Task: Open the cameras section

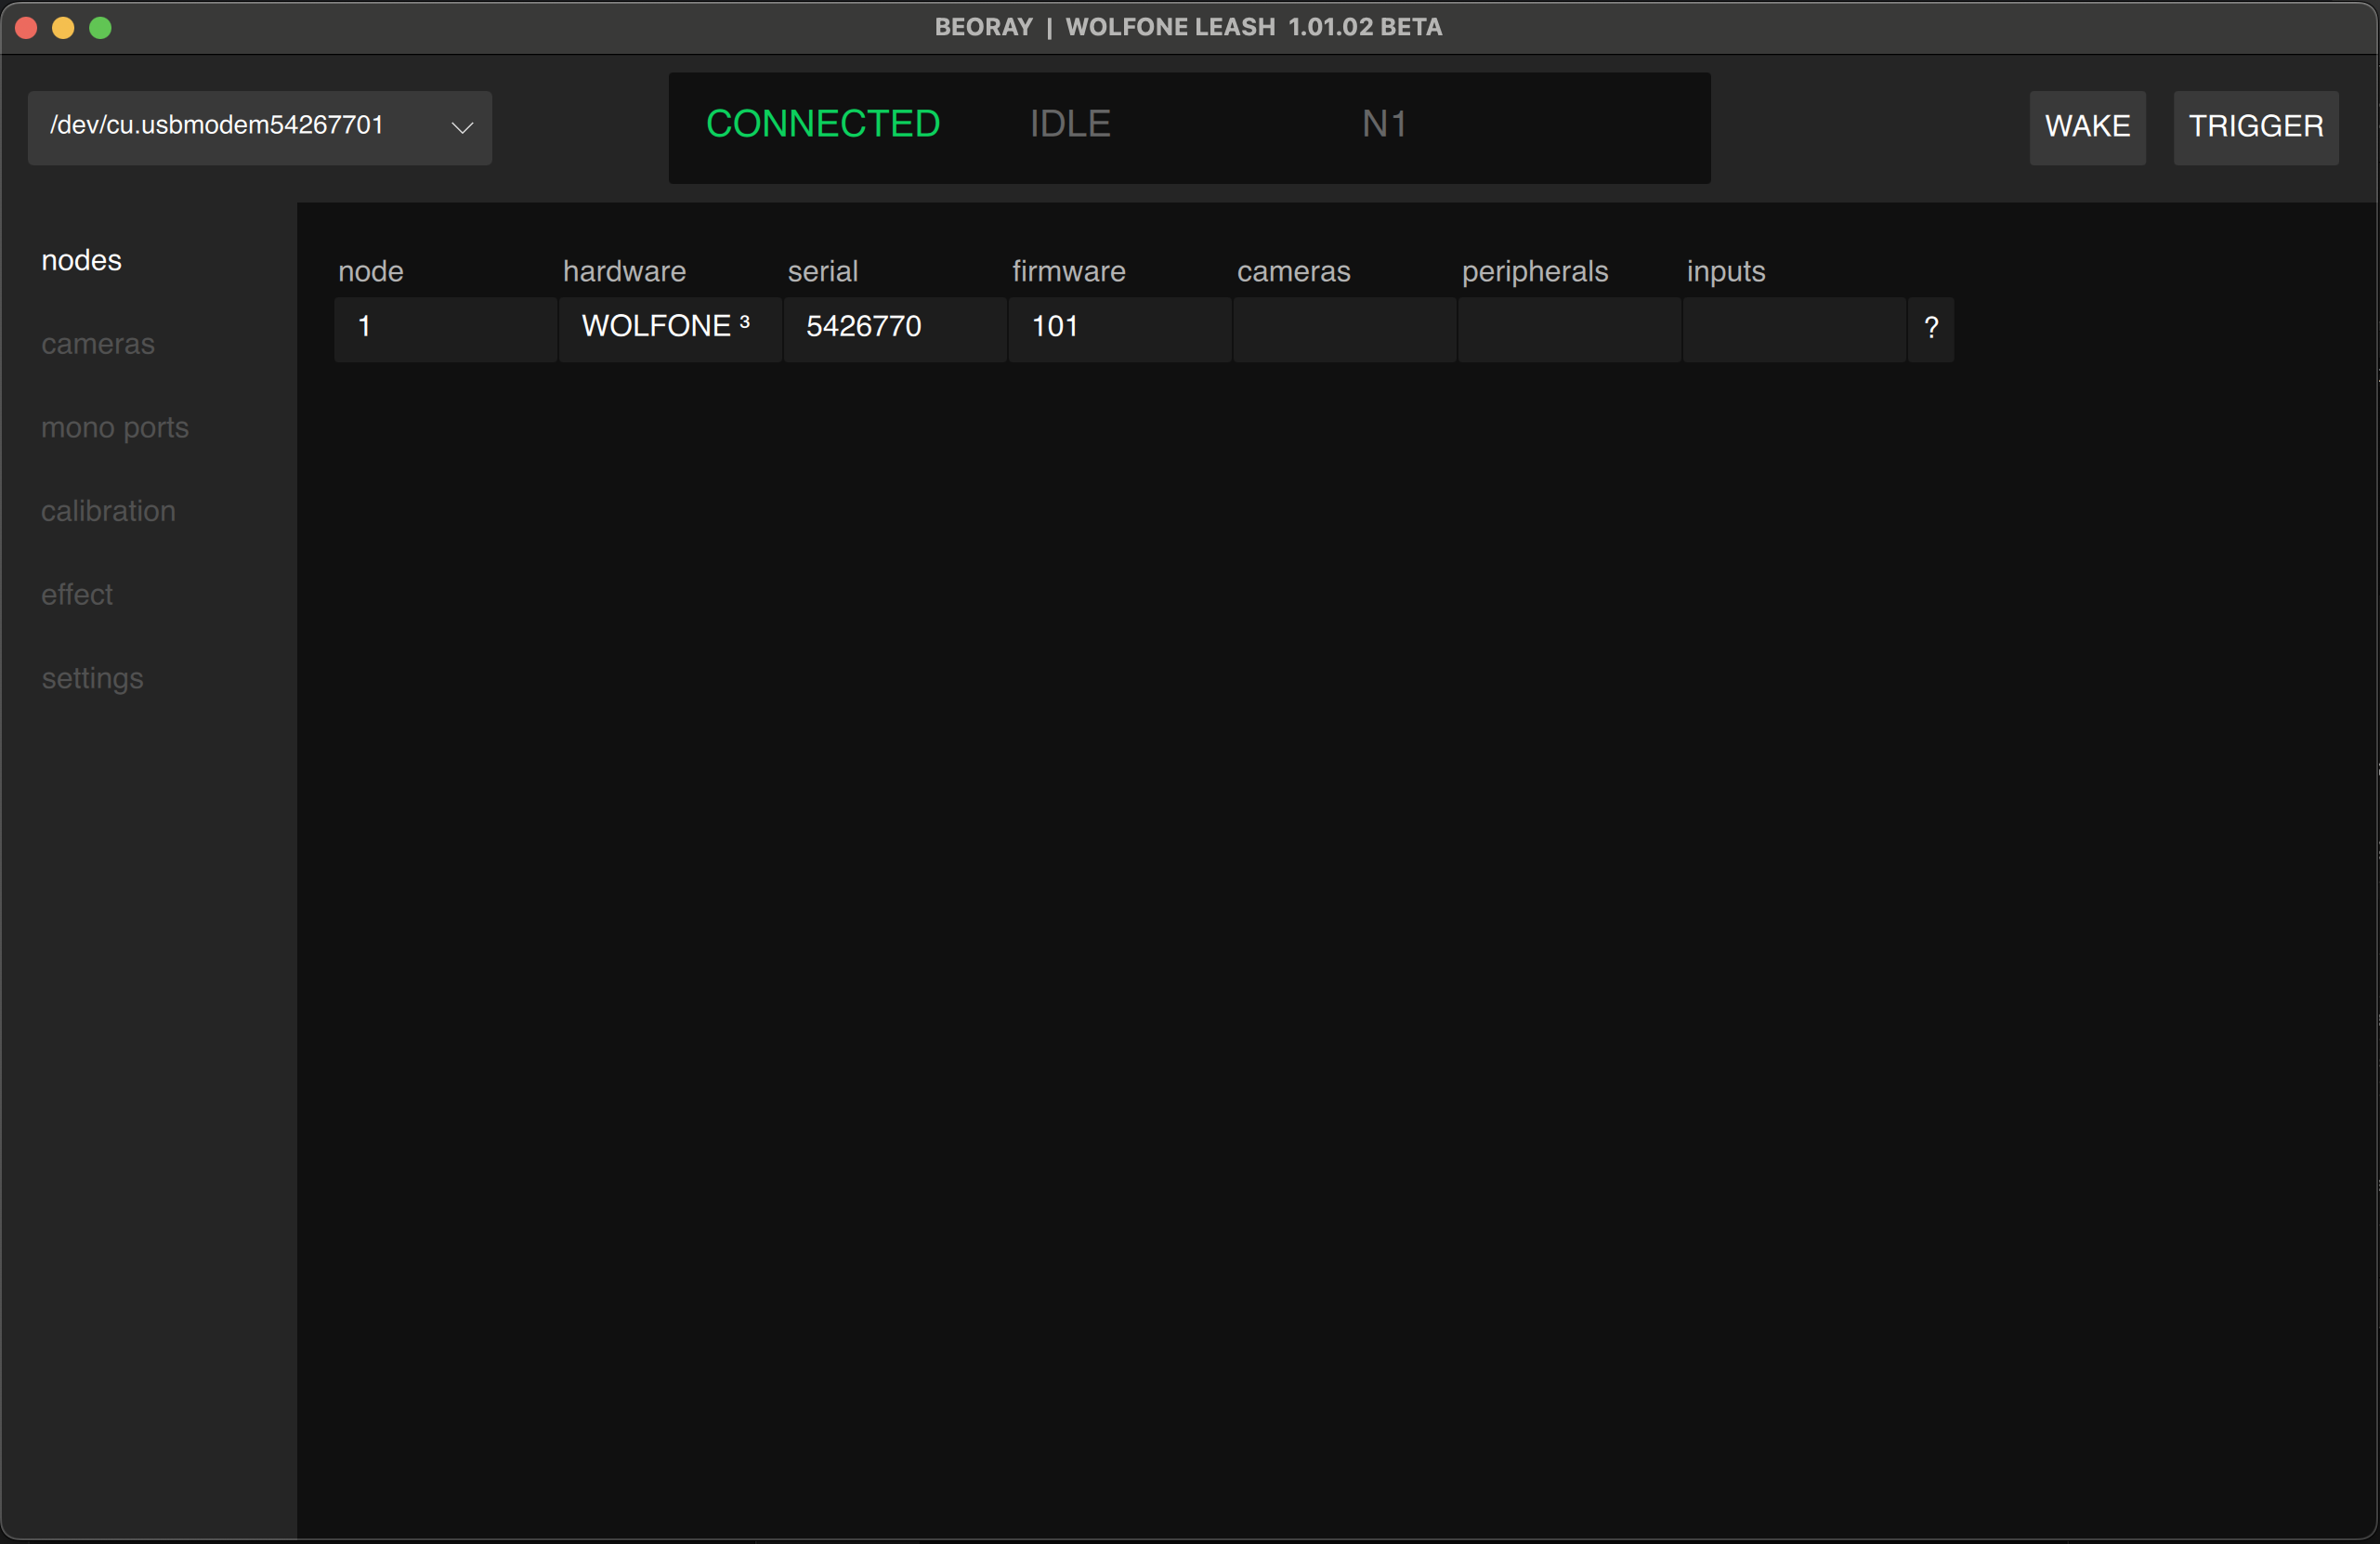Action: (x=97, y=343)
